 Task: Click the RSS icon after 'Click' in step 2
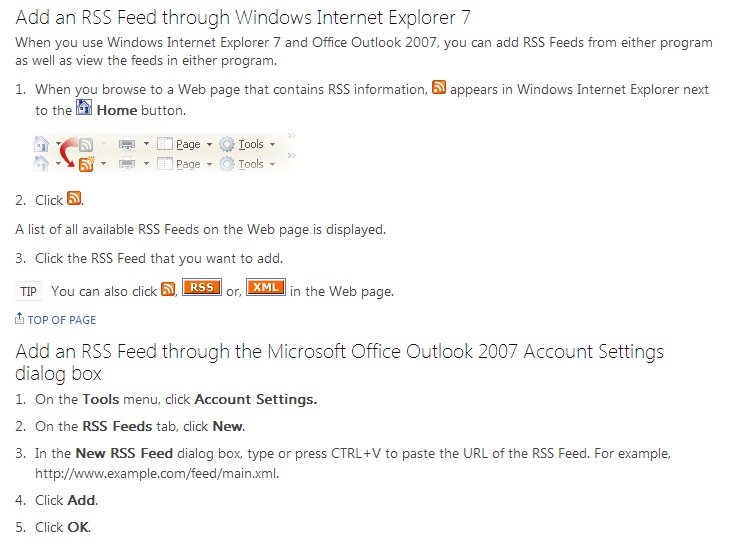[74, 199]
